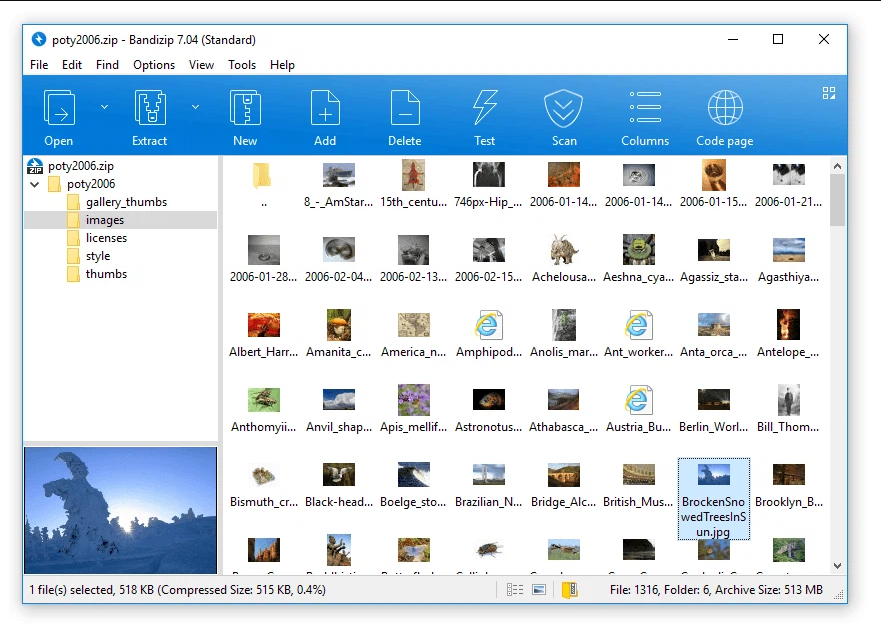Collapse the poty2006 folder tree

point(34,184)
